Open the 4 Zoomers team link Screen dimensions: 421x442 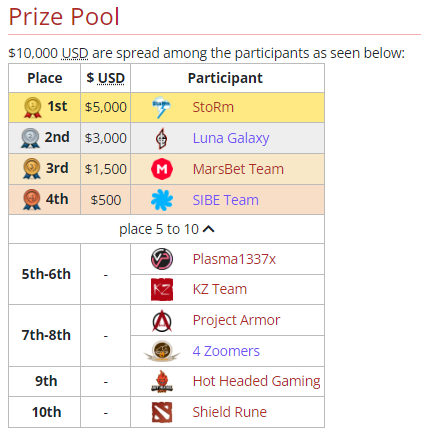coord(226,351)
